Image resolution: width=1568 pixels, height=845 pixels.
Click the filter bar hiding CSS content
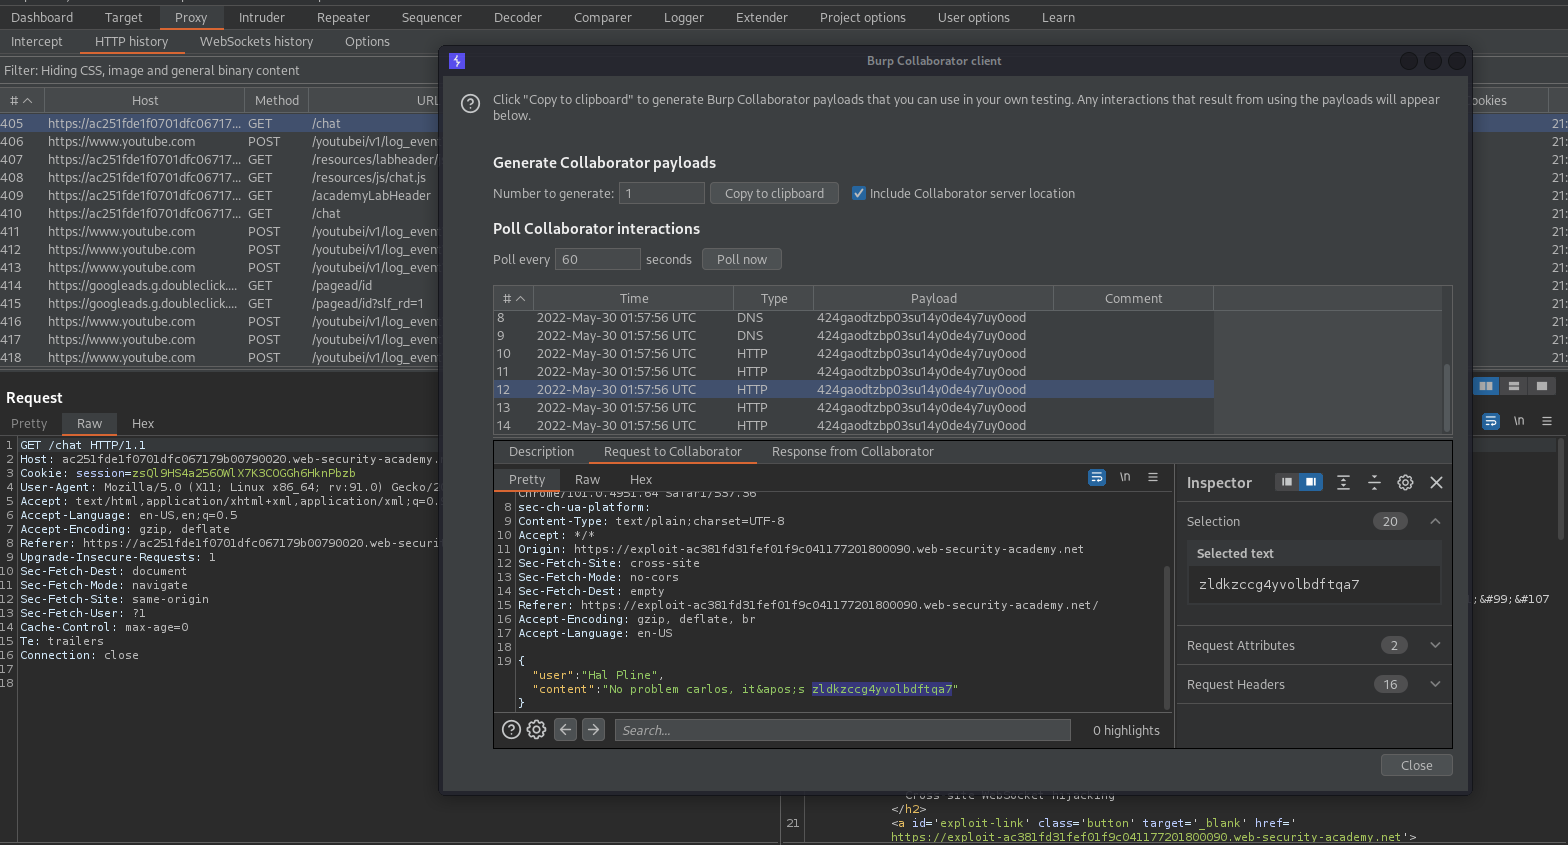[x=219, y=70]
